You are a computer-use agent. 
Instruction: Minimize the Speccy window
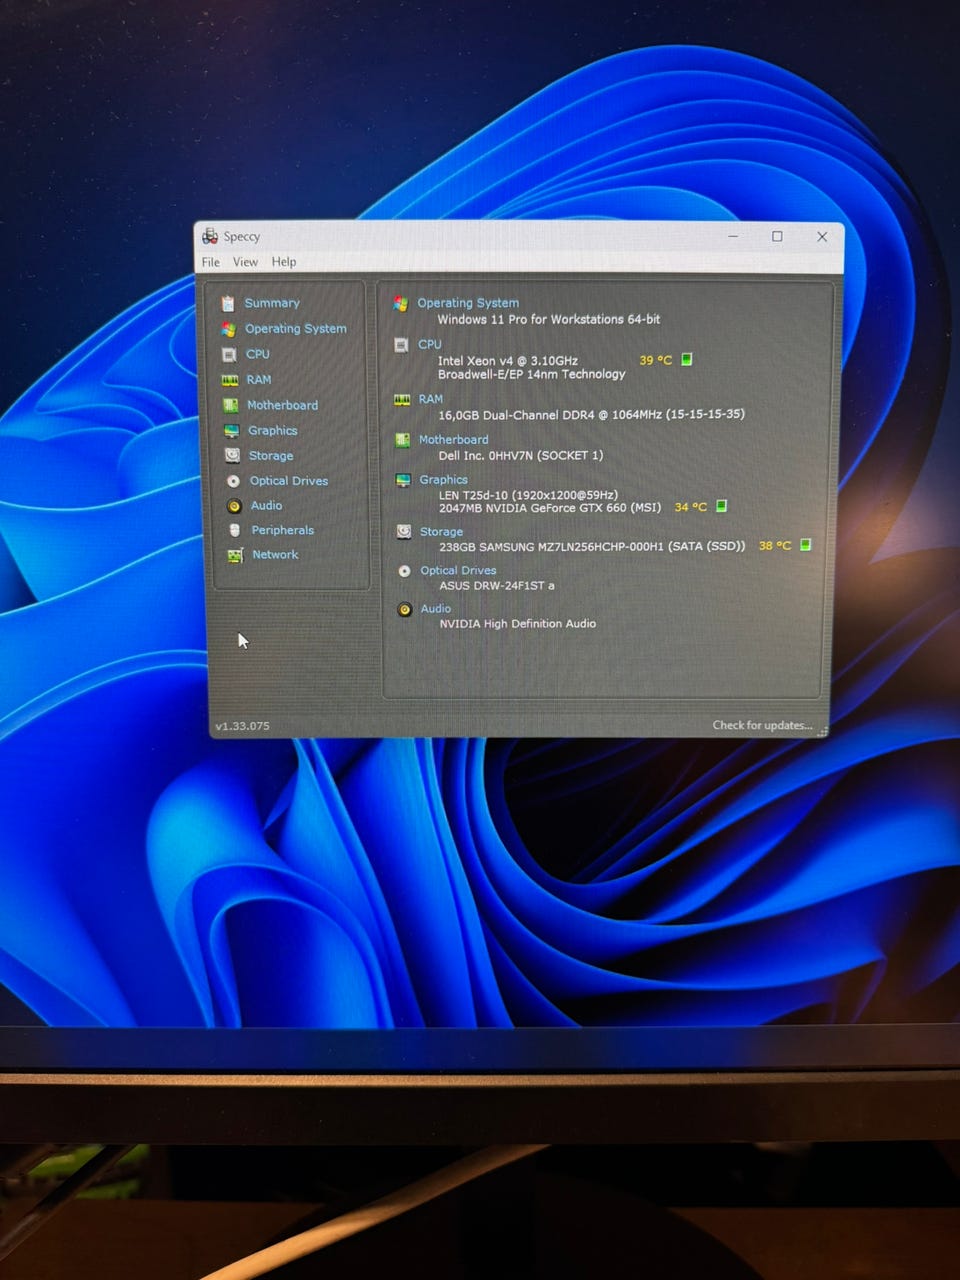(x=733, y=237)
